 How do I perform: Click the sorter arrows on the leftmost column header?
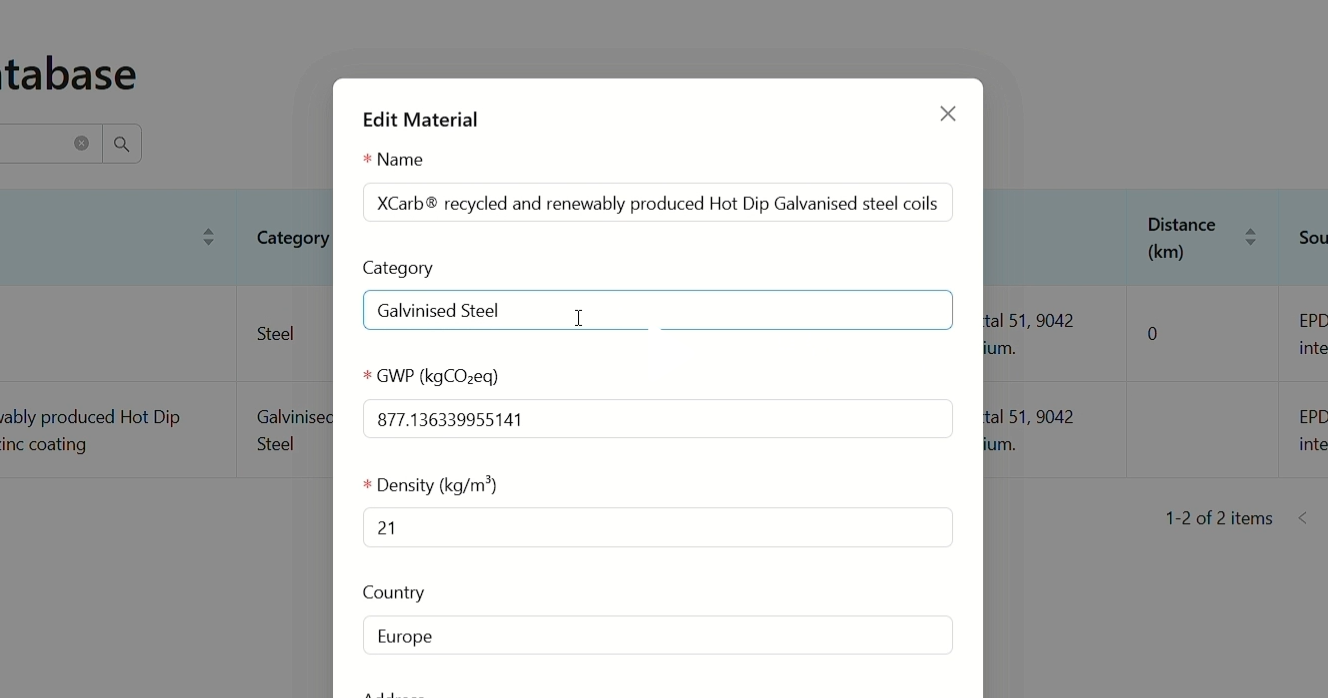click(207, 237)
